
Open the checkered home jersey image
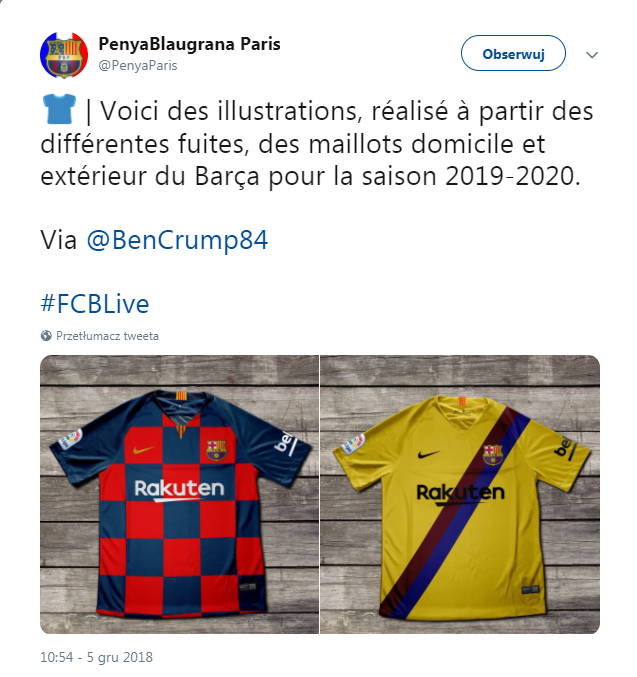tap(179, 494)
